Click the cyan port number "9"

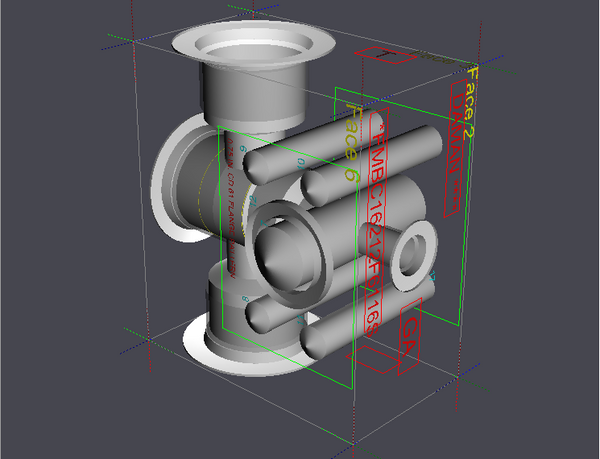coord(244,148)
